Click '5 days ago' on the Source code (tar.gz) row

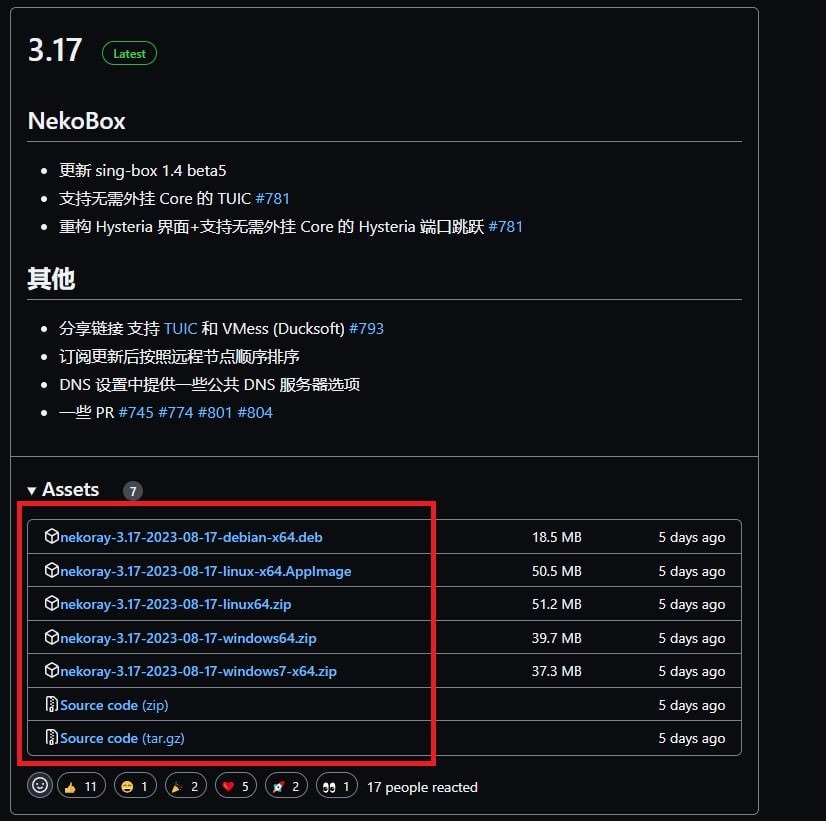(692, 738)
